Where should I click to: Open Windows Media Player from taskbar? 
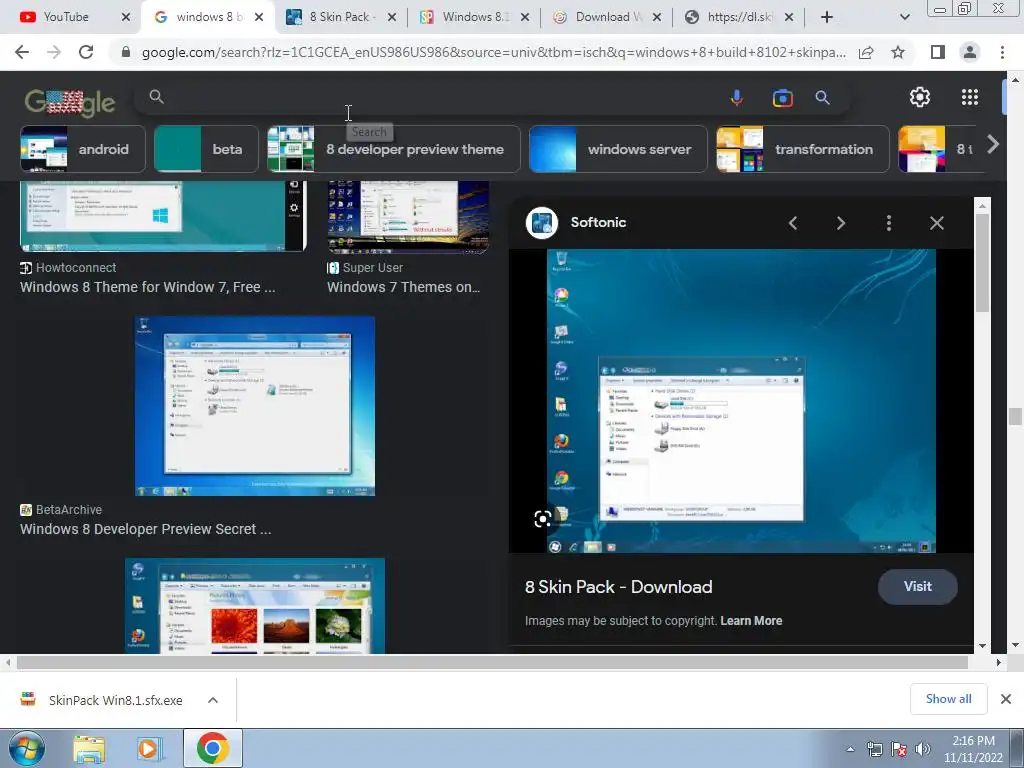(148, 748)
